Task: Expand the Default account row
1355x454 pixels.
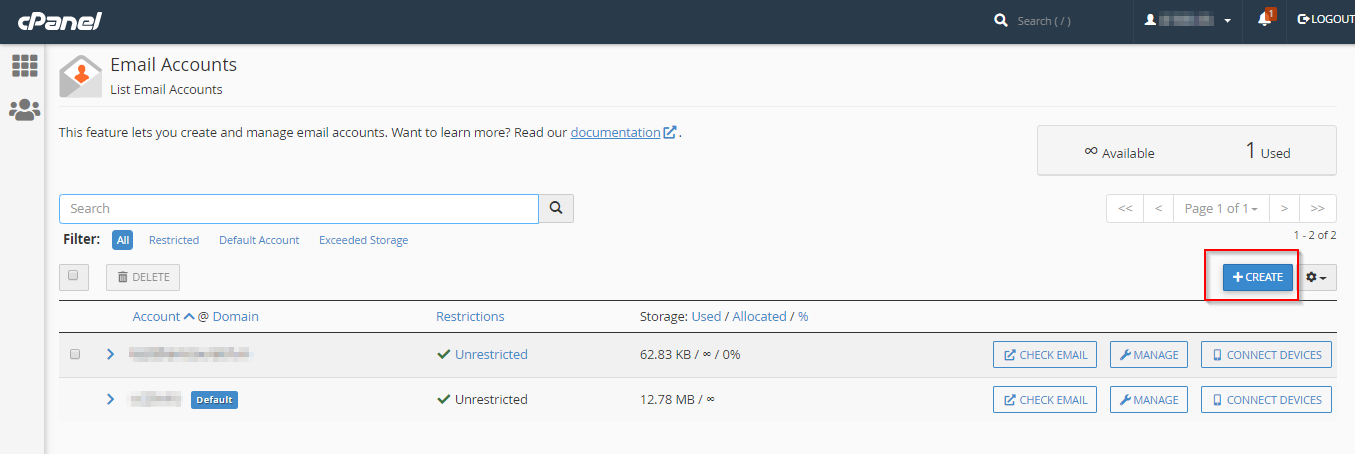Action: coord(110,399)
